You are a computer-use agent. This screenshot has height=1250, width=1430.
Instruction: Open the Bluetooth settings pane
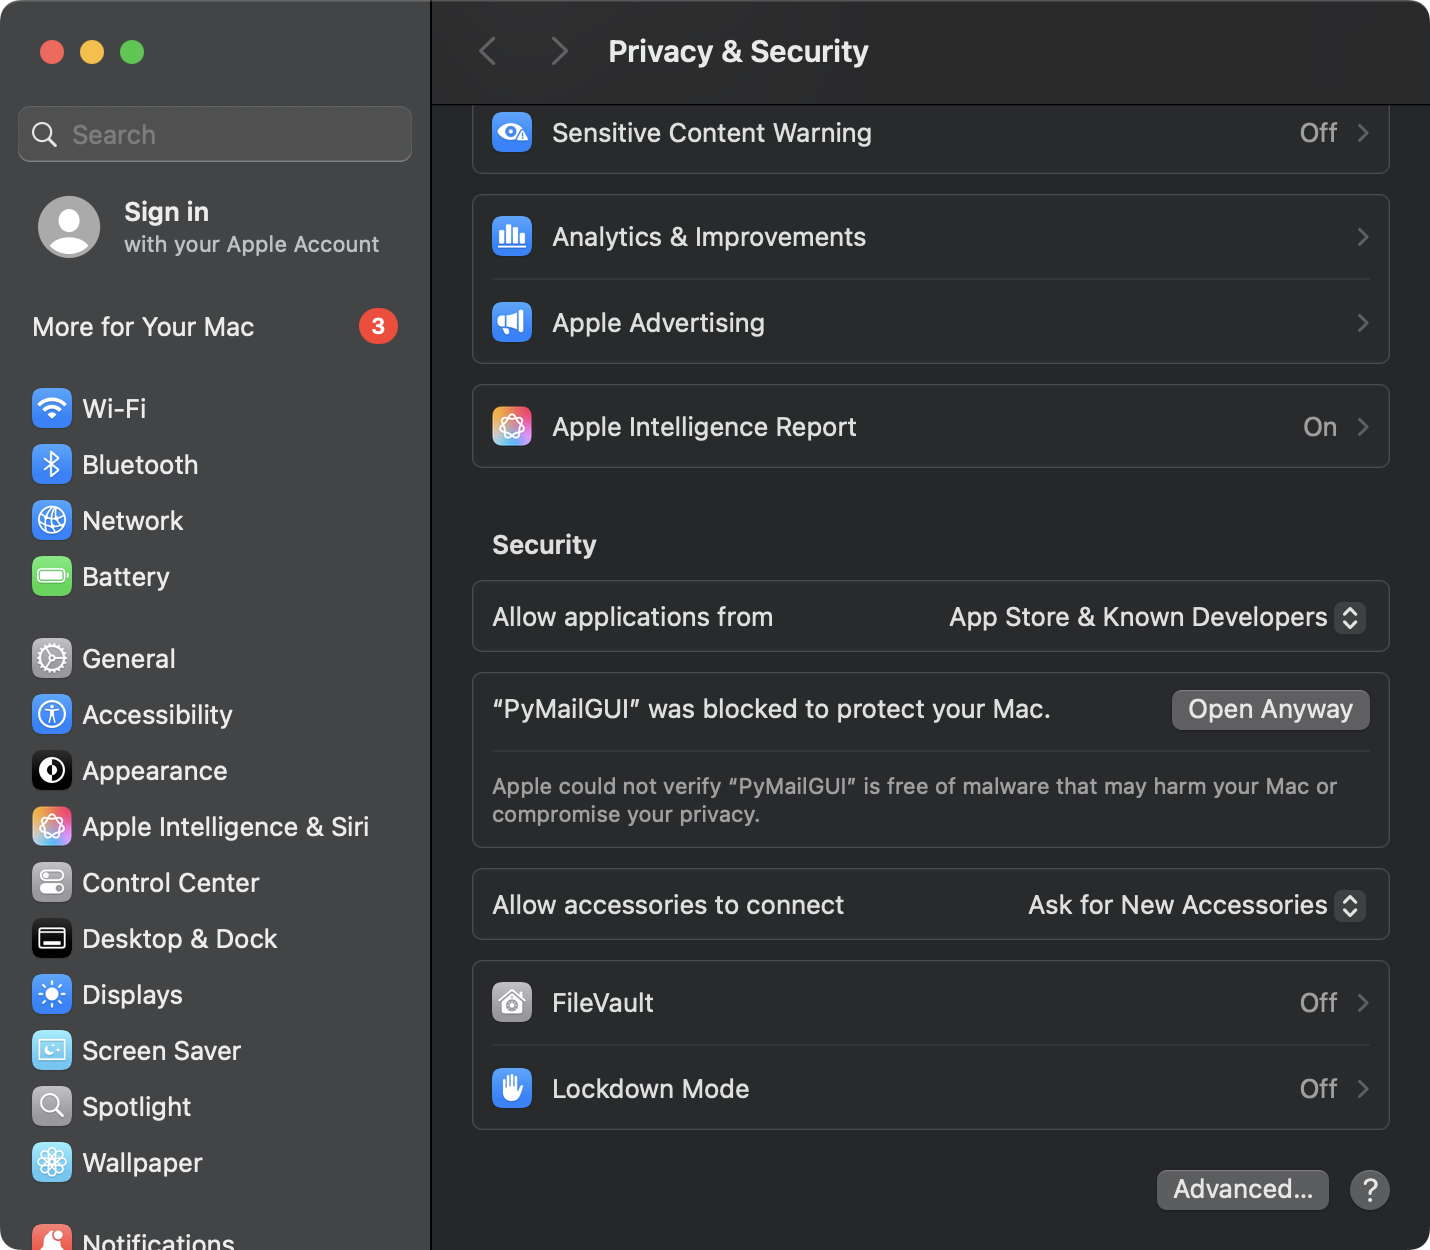click(215, 464)
